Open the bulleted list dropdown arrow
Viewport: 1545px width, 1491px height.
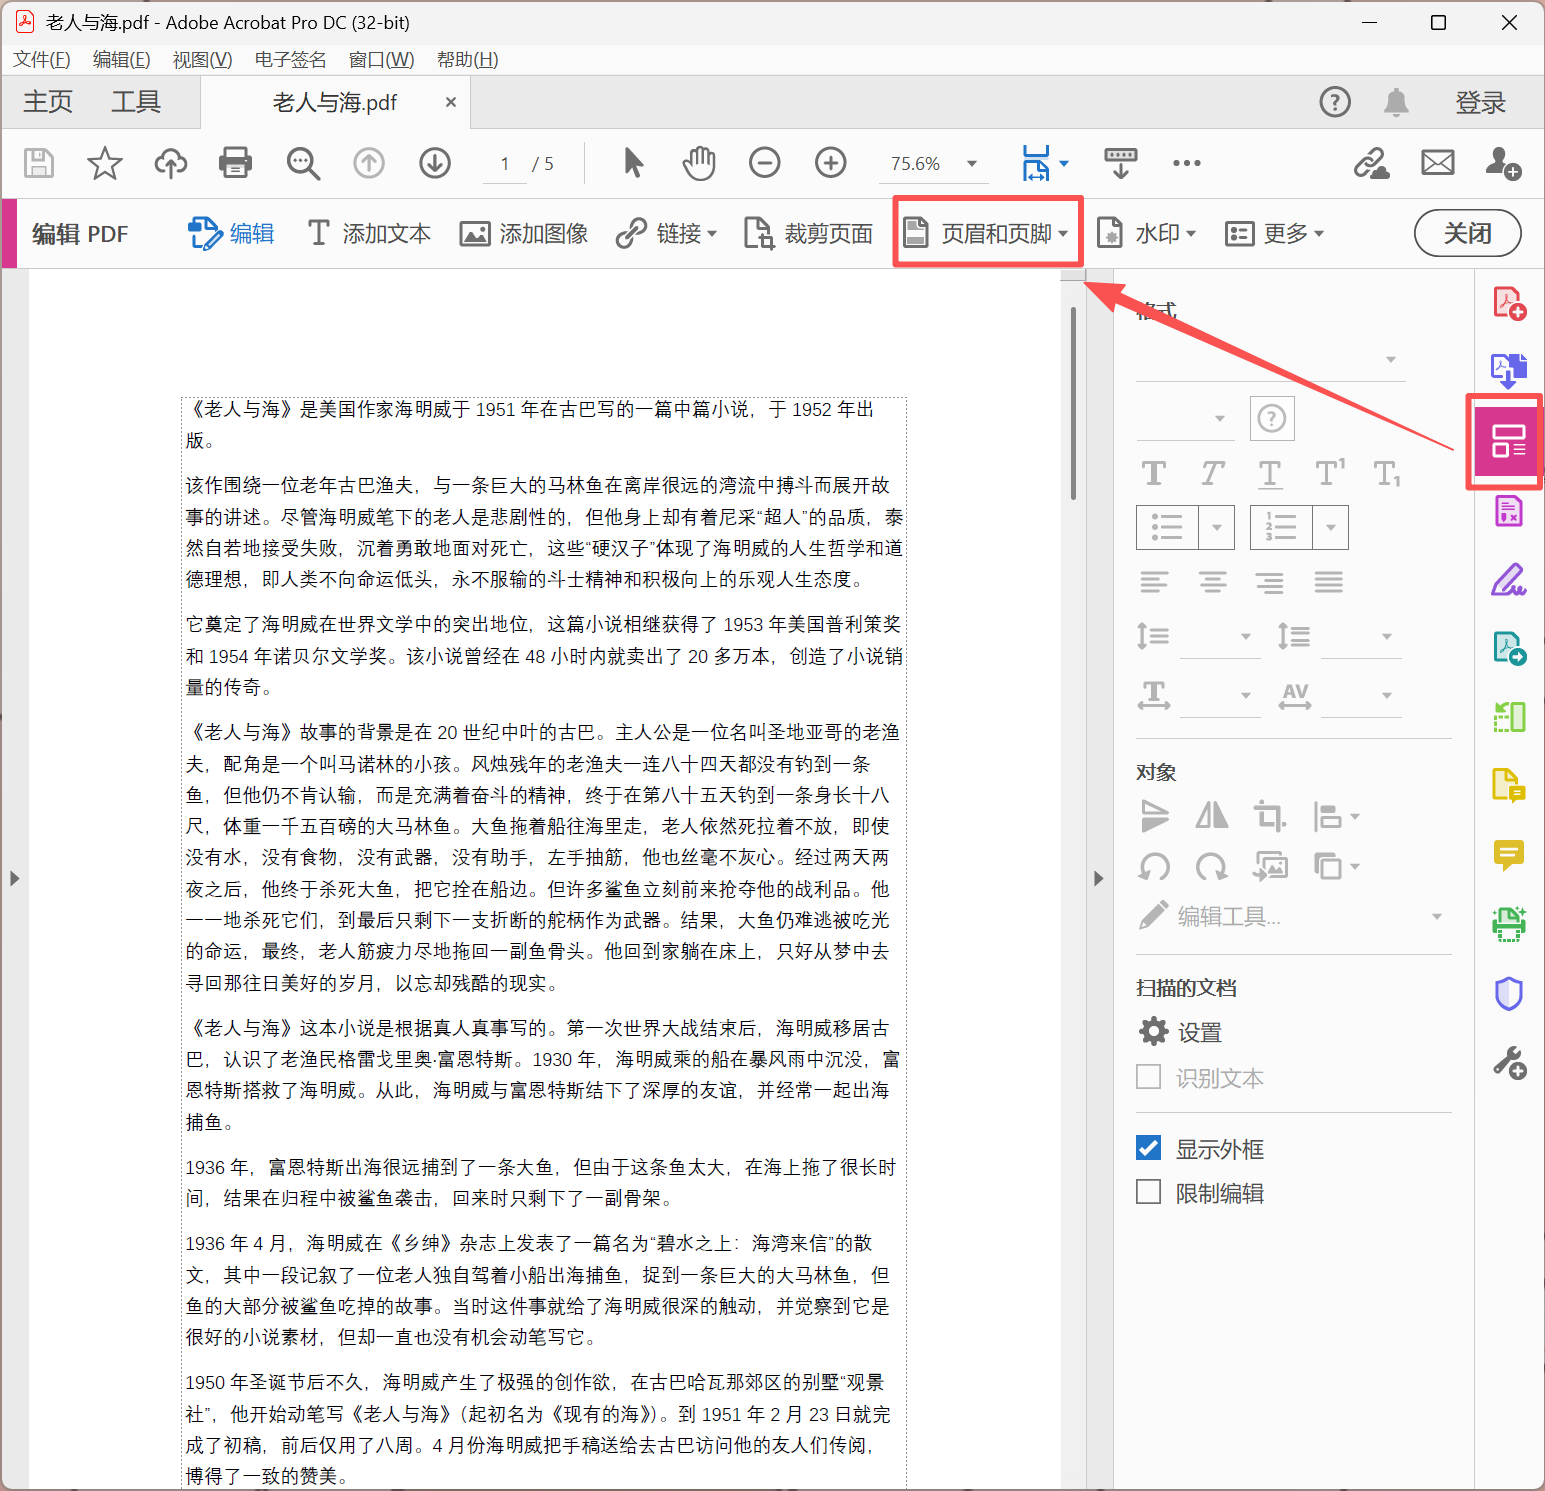click(x=1216, y=527)
